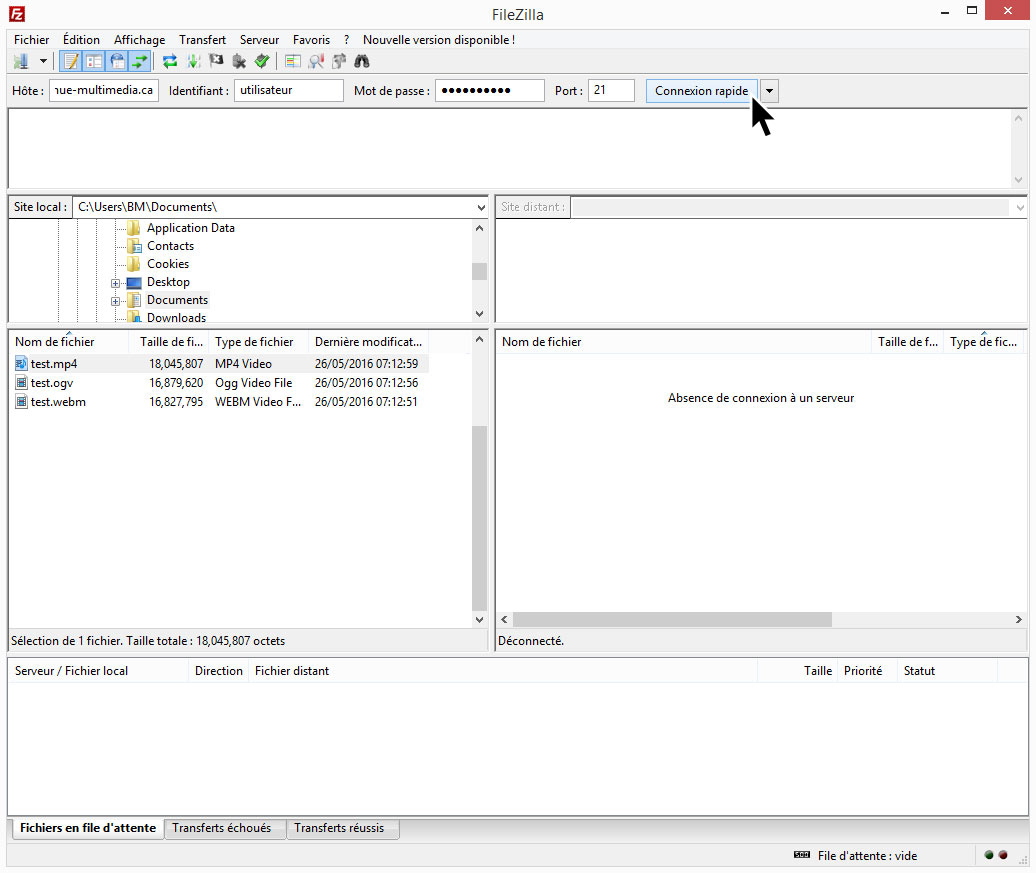Click the process transfer queue icon
1036x873 pixels.
pyautogui.click(x=193, y=62)
